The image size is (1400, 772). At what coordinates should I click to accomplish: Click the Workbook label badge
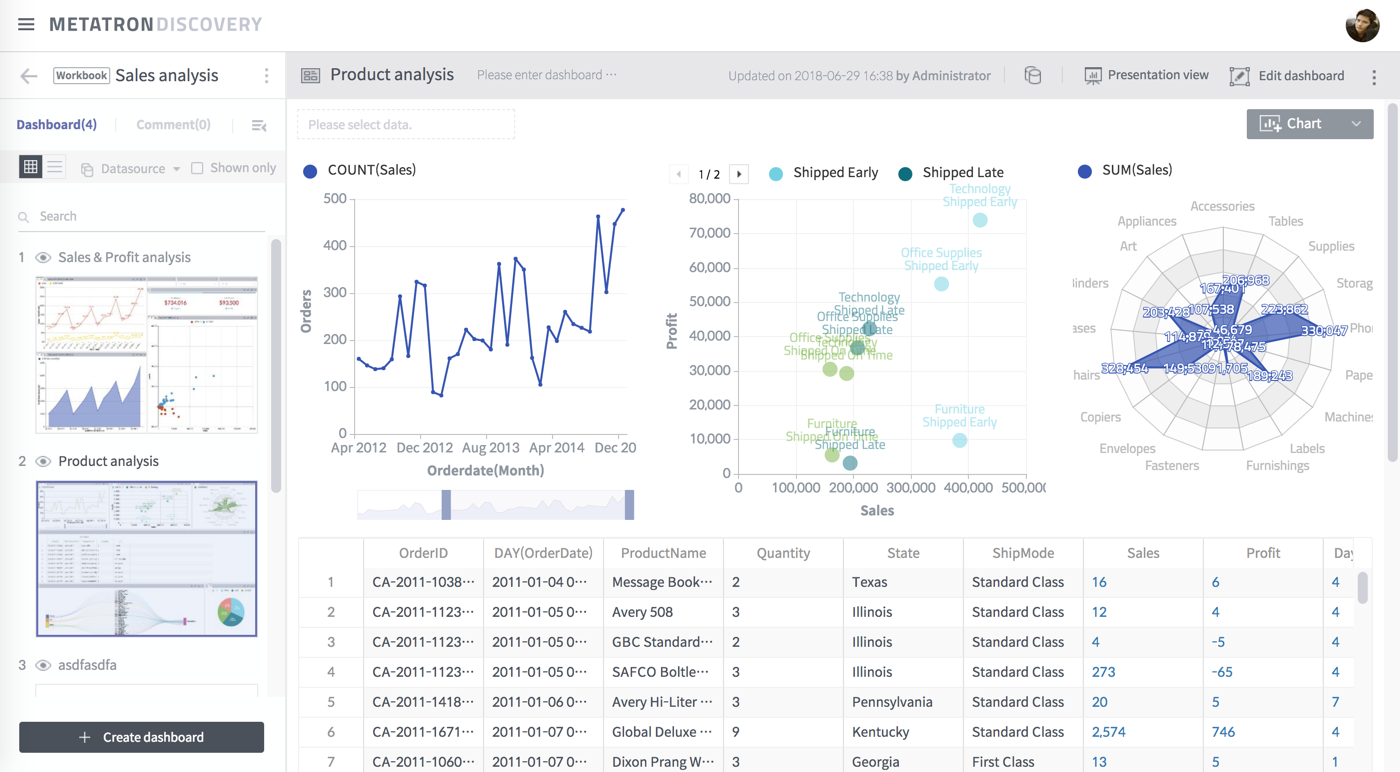pos(81,76)
